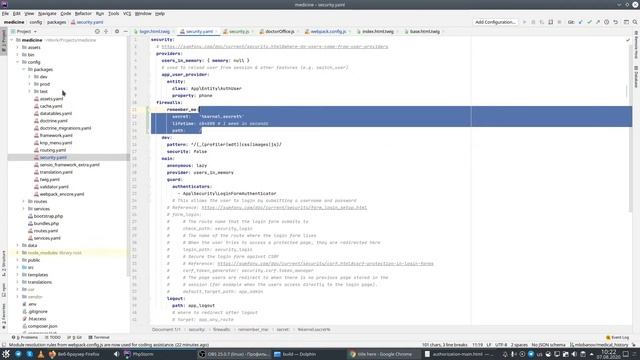This screenshot has height=360, width=640.
Task: Expand the prod folder under packages
Action: 30,84
